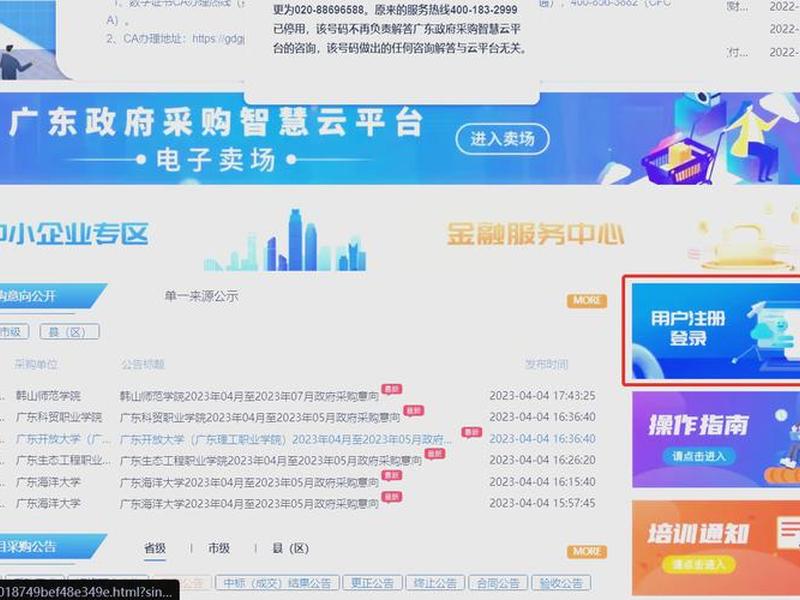Open 广东海洋大学 notice dated 16:15:40
Image resolution: width=800 pixels, height=600 pixels.
(249, 482)
